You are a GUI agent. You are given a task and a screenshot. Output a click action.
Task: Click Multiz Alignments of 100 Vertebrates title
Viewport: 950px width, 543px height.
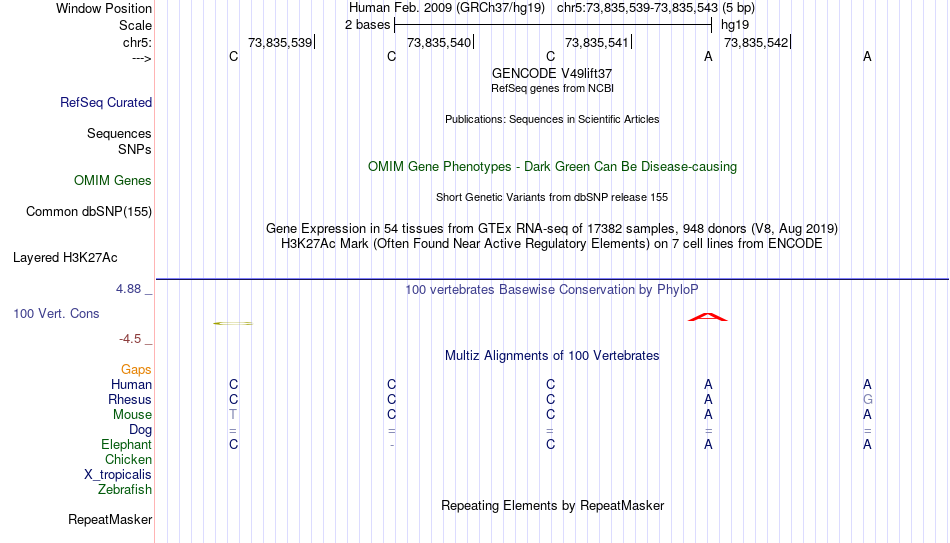coord(552,356)
